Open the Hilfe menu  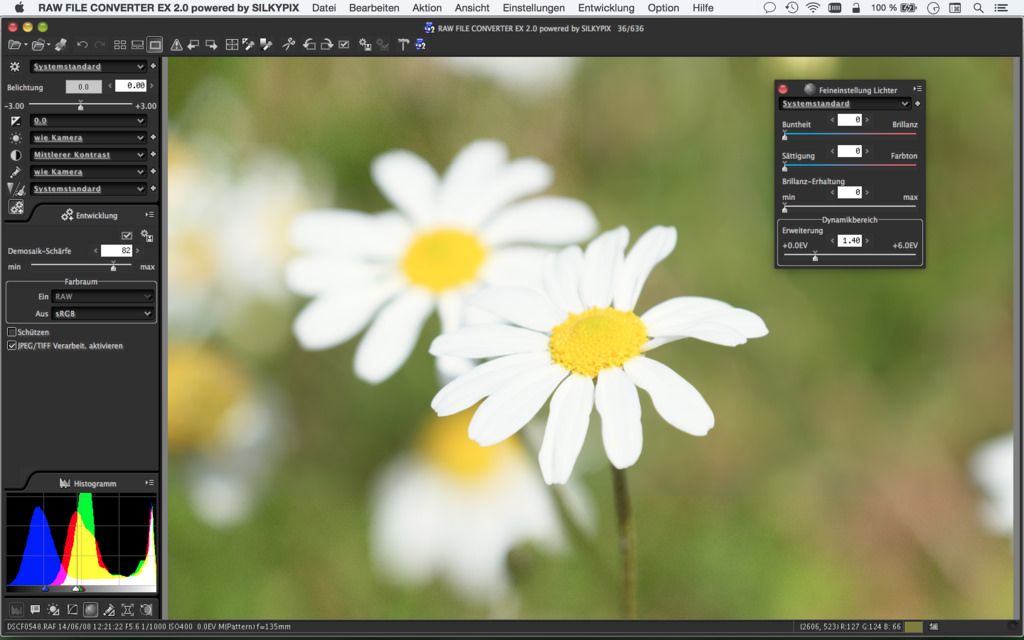(703, 8)
